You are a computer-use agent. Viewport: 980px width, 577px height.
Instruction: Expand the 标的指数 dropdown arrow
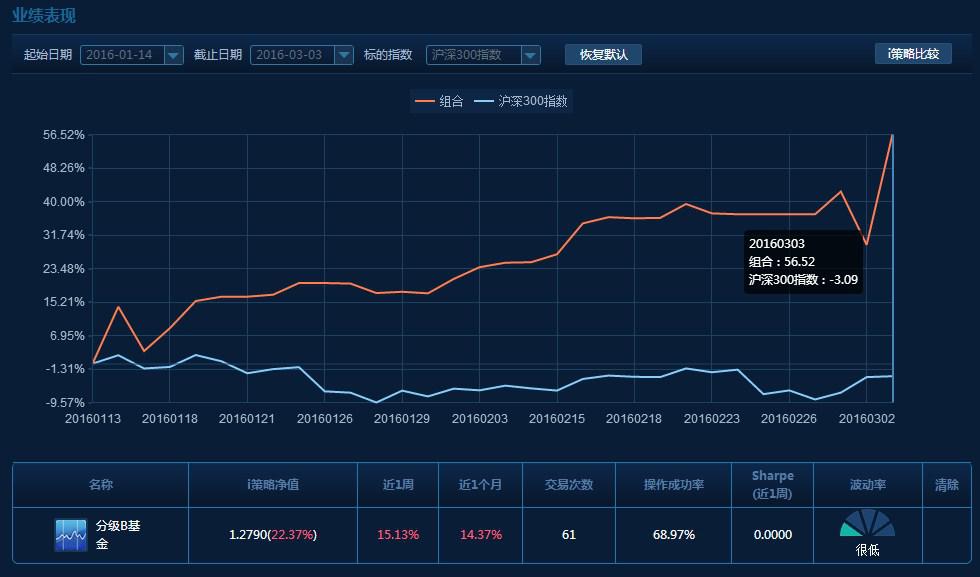coord(530,55)
